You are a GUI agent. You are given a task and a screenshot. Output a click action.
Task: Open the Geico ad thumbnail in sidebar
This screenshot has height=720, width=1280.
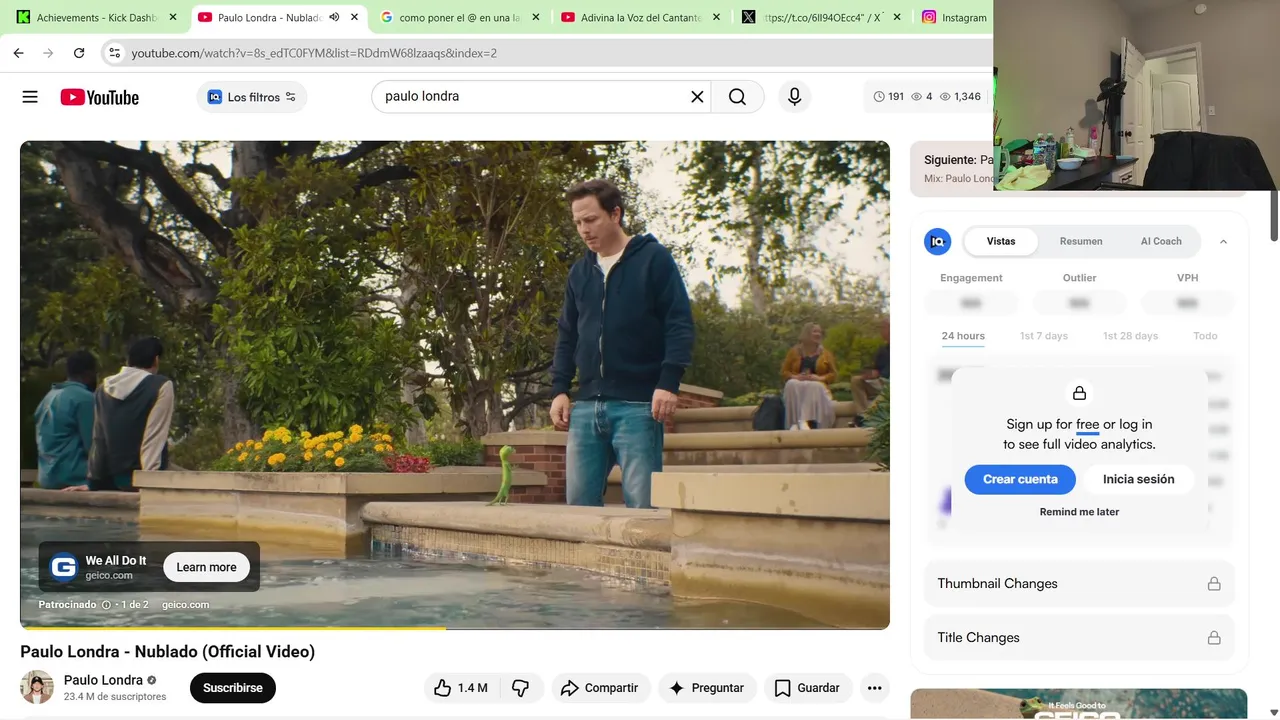1079,704
